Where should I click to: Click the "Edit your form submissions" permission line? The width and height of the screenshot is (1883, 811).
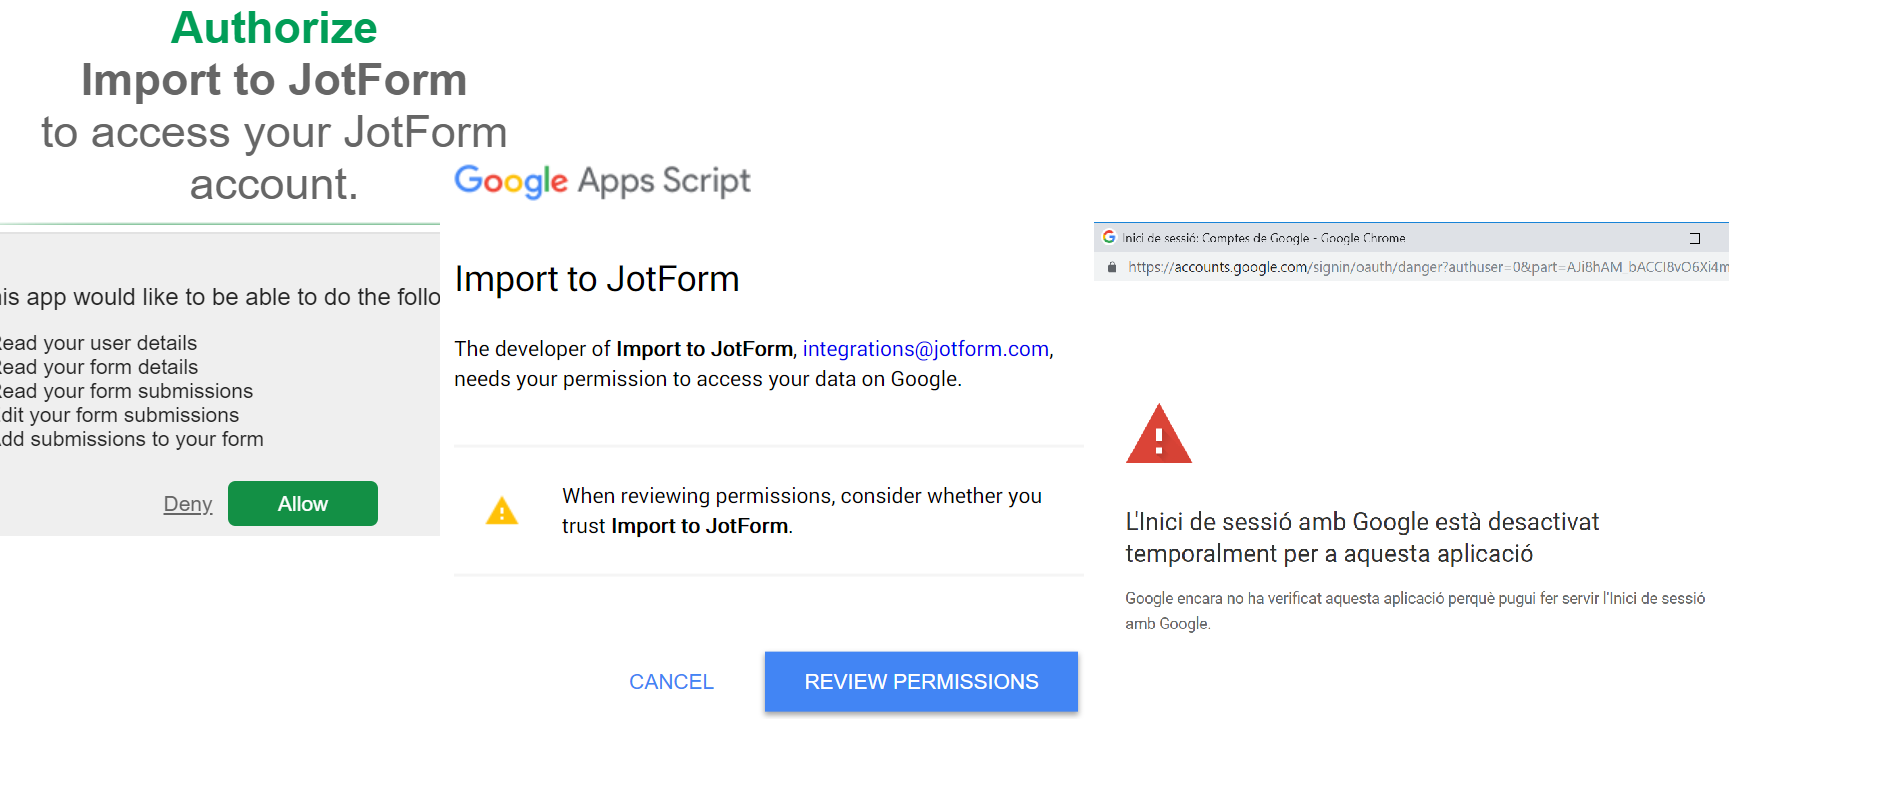click(x=120, y=415)
